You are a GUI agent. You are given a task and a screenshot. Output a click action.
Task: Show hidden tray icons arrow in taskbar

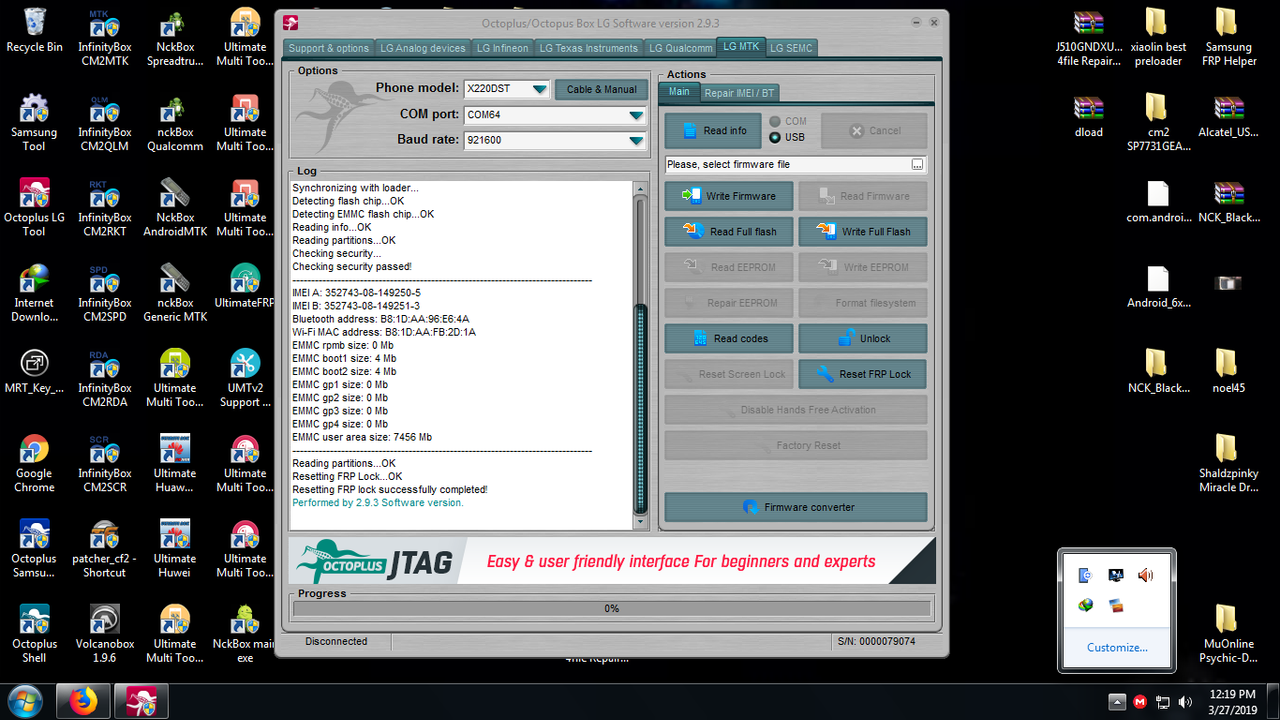[x=1117, y=701]
